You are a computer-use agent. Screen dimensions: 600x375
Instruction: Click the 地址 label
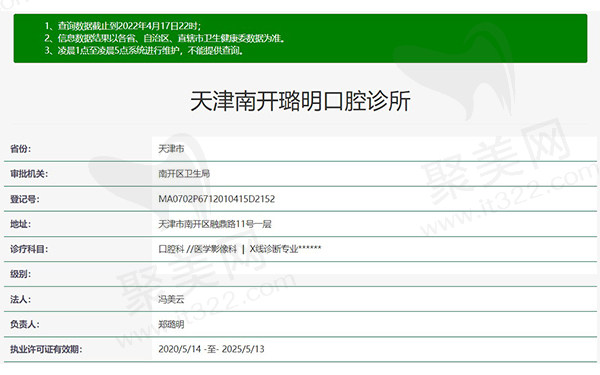[21, 224]
